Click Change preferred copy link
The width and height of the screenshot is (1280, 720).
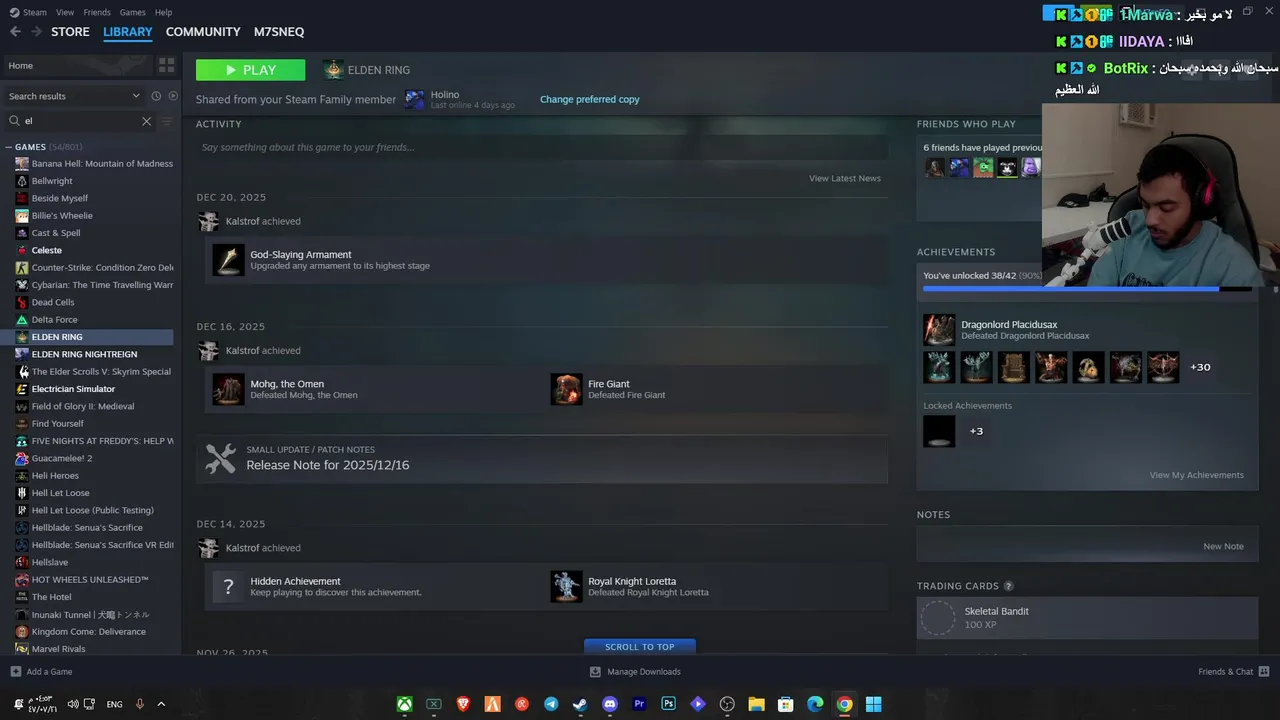click(x=589, y=99)
